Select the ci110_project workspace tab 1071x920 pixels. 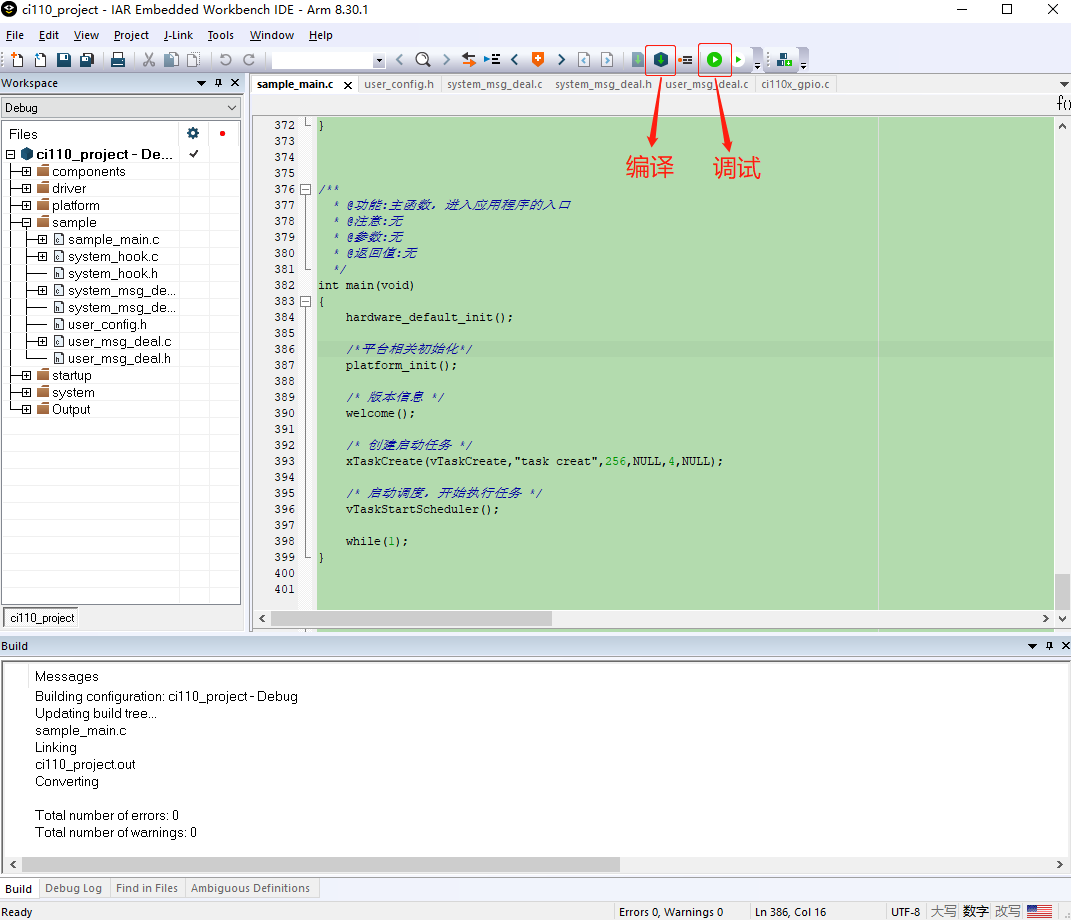[42, 617]
